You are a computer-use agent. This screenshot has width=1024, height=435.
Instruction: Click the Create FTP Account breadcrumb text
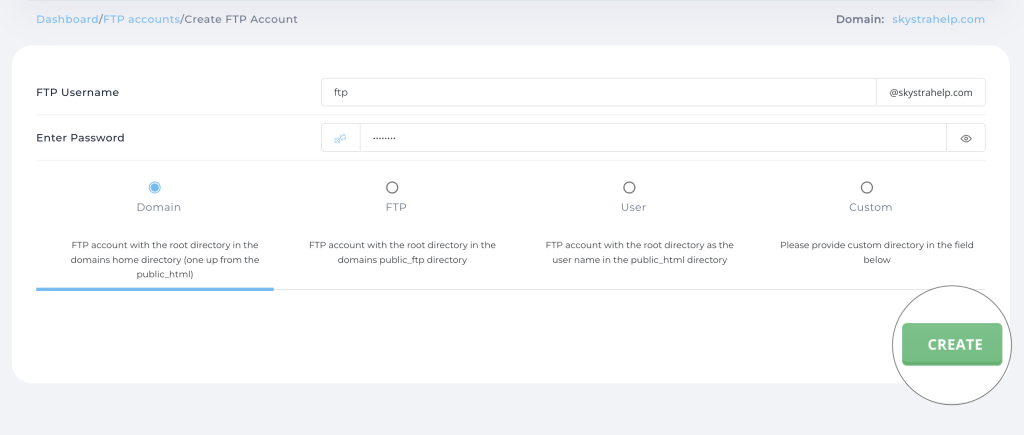[x=240, y=19]
